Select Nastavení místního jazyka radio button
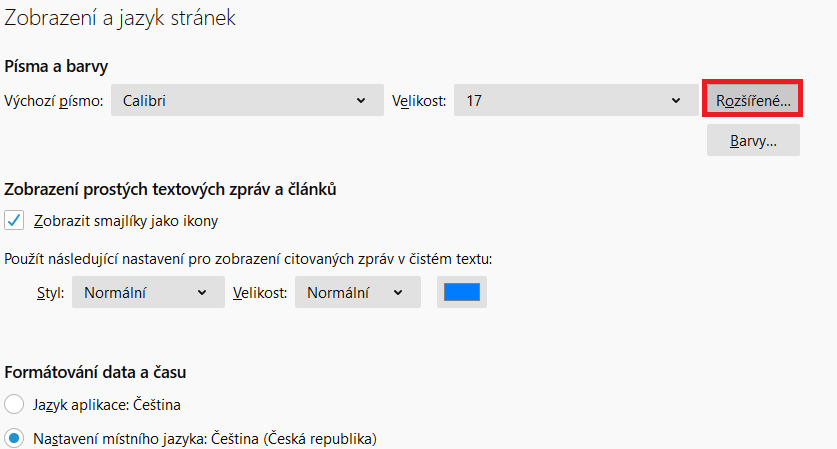The image size is (837, 449). (15, 438)
